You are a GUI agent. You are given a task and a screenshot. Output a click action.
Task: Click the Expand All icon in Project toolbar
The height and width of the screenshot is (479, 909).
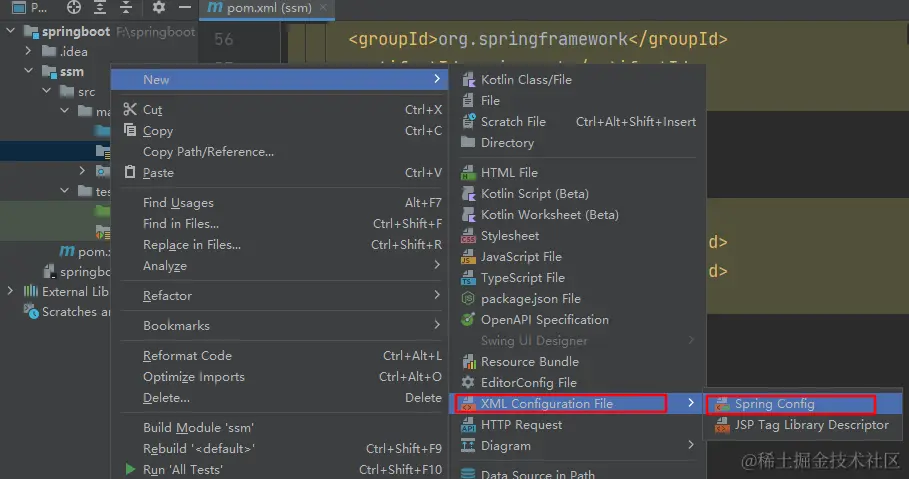click(100, 8)
